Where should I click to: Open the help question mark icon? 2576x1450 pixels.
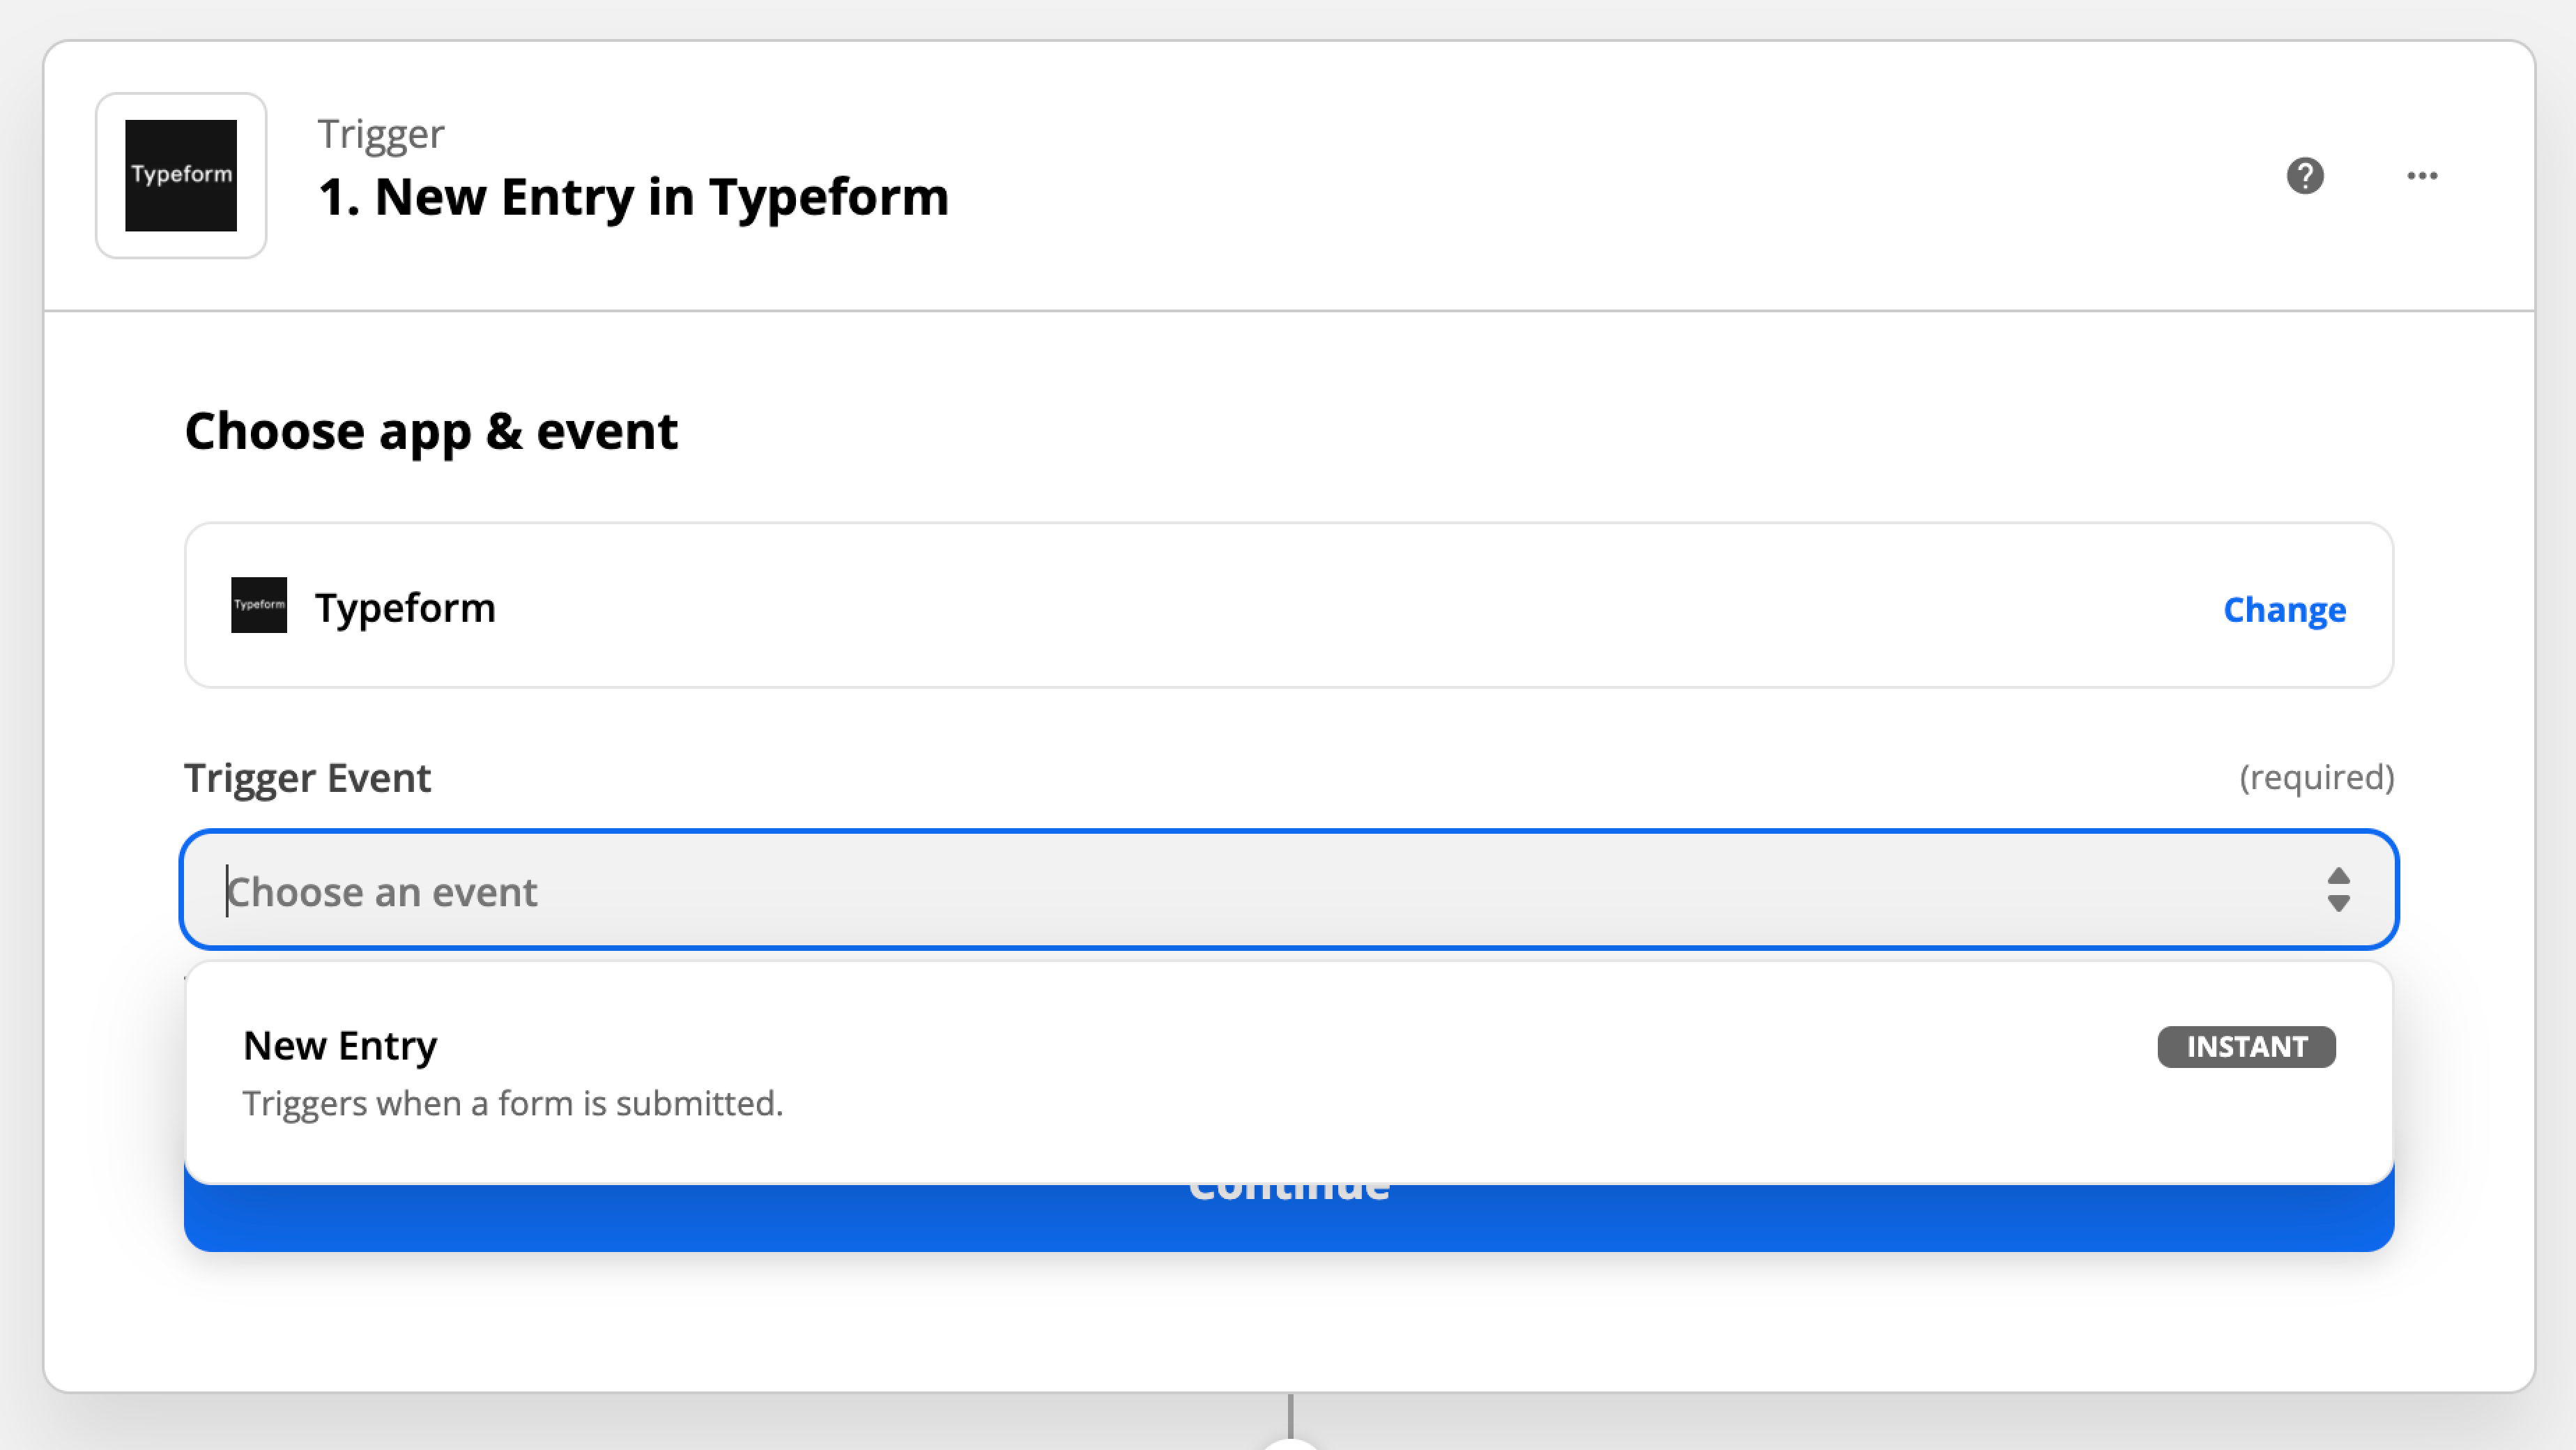coord(2305,176)
